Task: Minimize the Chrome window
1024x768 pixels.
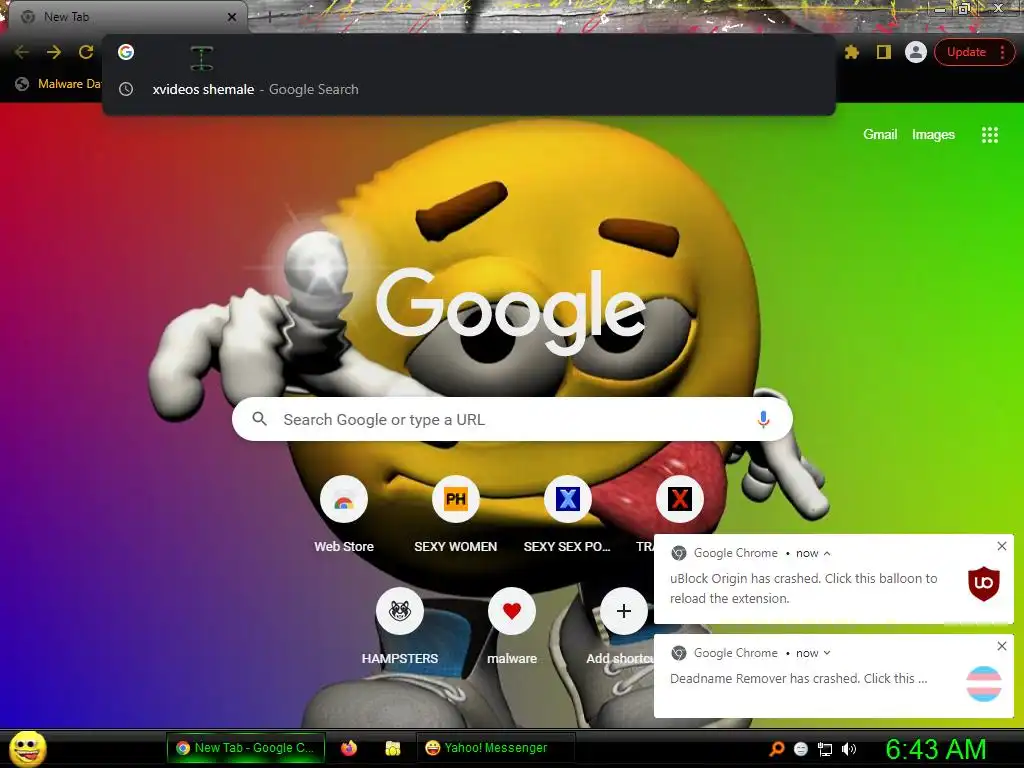Action: (940, 9)
